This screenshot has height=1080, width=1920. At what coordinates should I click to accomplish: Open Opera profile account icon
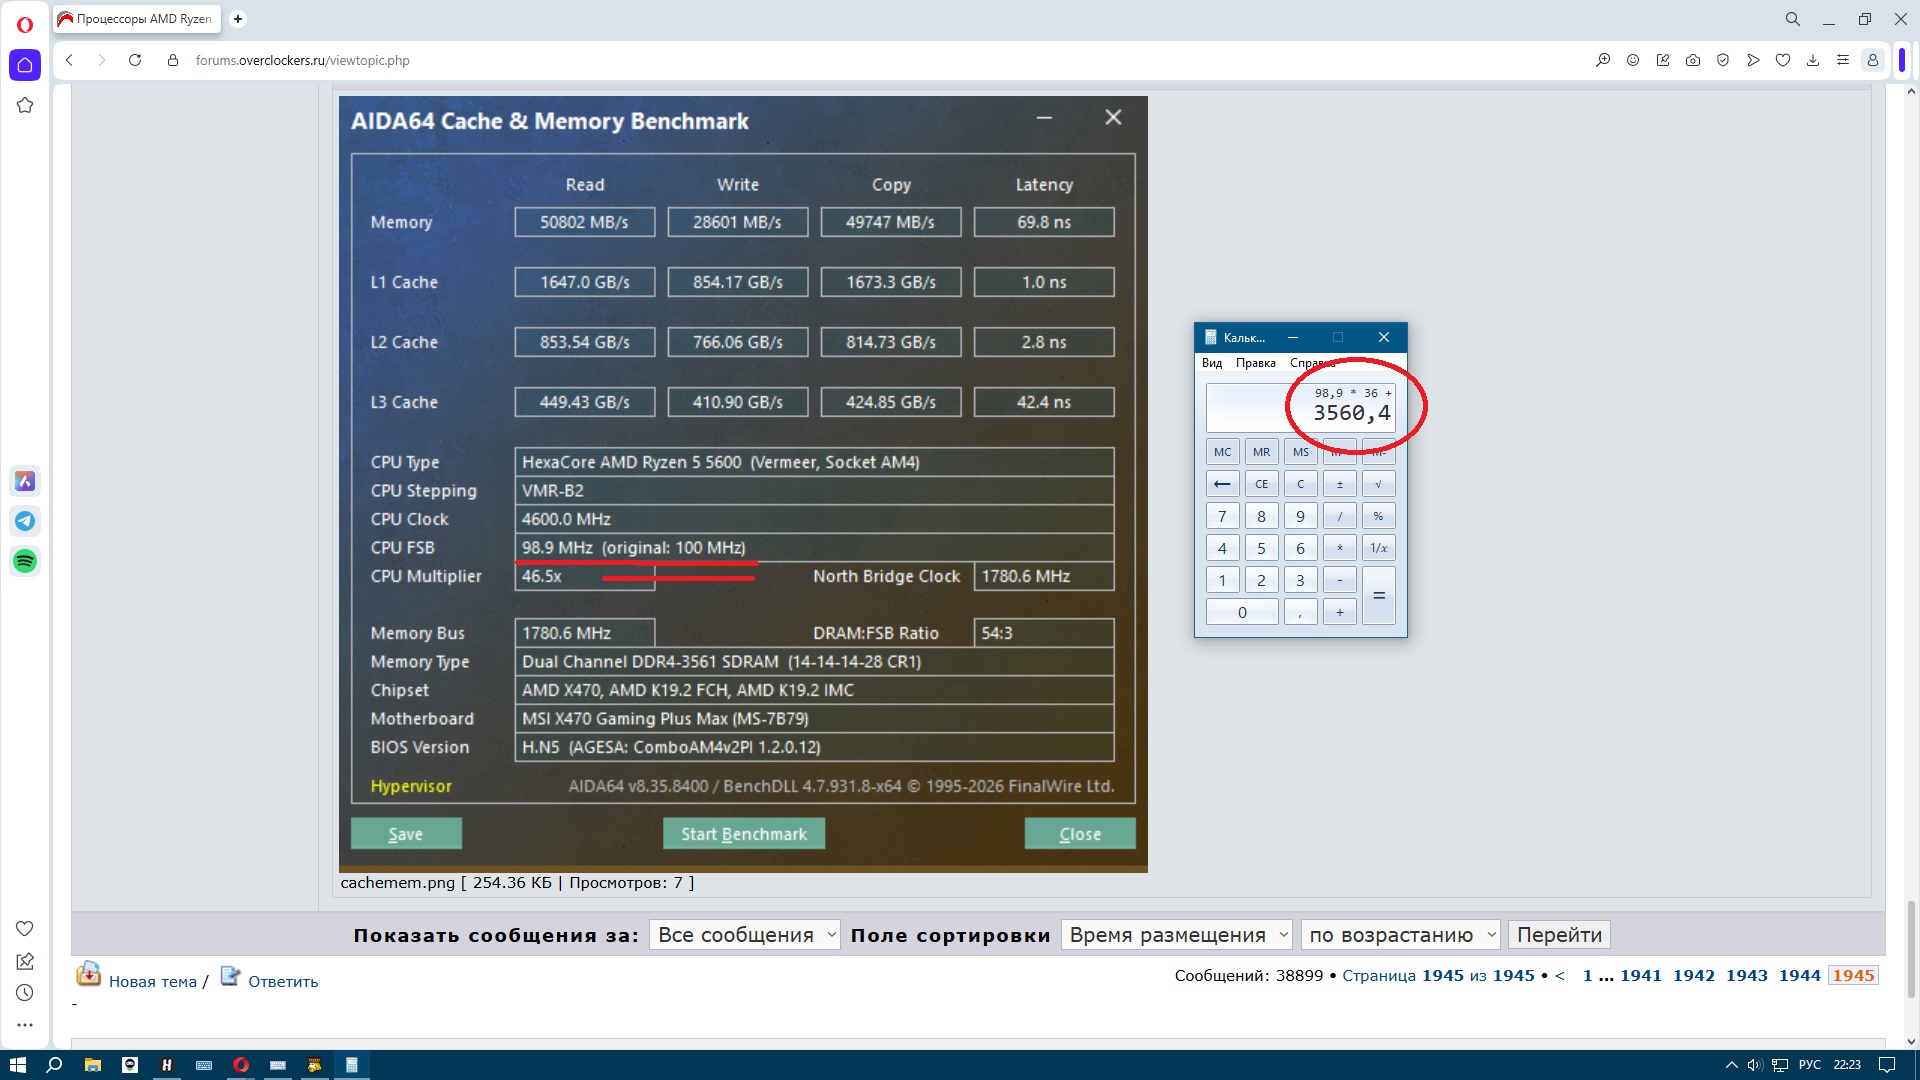(x=1873, y=60)
